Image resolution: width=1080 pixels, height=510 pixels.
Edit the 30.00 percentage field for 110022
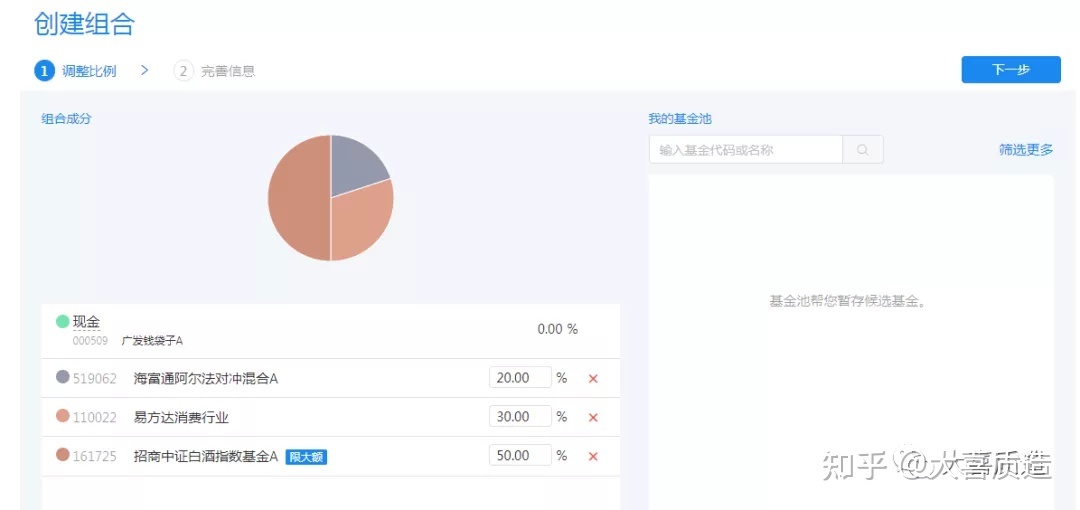(520, 417)
